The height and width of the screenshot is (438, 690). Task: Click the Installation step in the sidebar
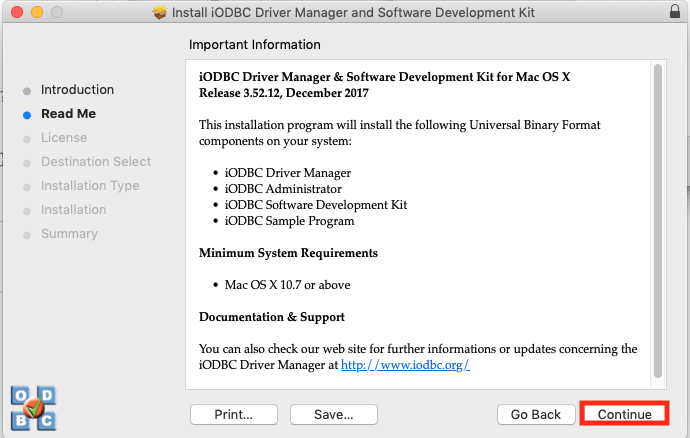[73, 210]
